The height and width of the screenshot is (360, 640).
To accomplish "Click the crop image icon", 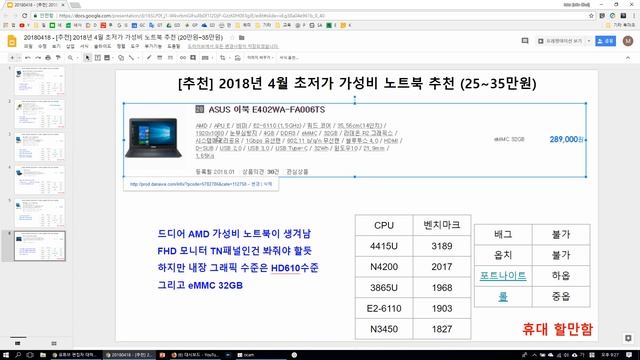I will (x=222, y=58).
